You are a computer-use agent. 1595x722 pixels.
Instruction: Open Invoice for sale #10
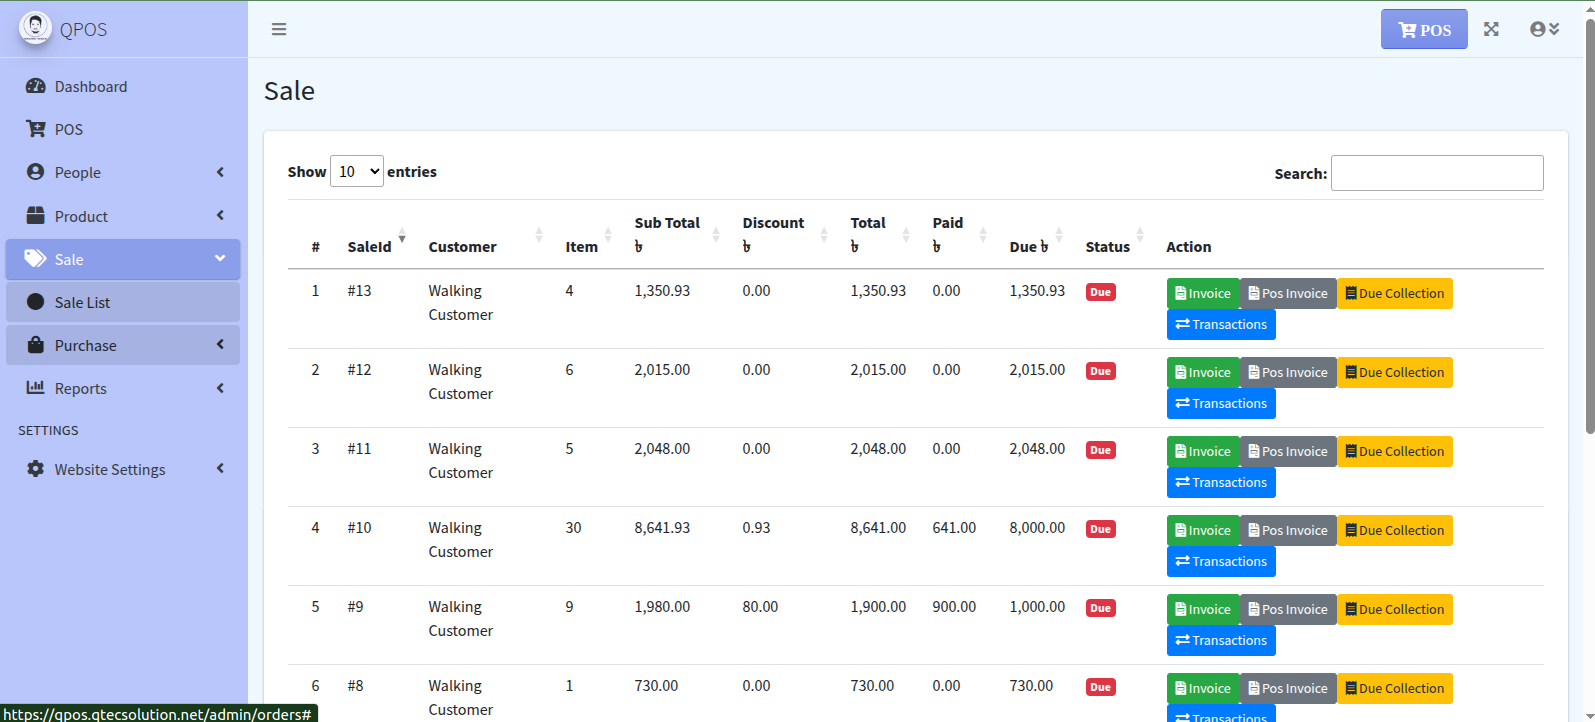coord(1203,531)
